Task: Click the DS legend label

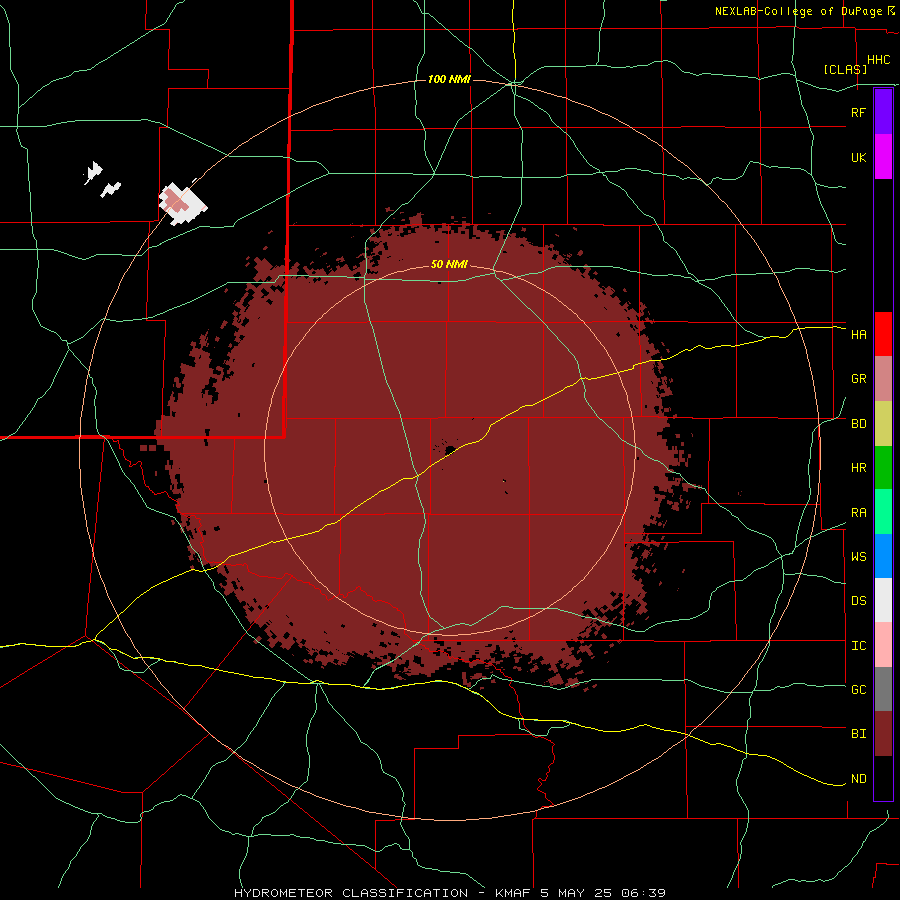Action: pos(858,601)
